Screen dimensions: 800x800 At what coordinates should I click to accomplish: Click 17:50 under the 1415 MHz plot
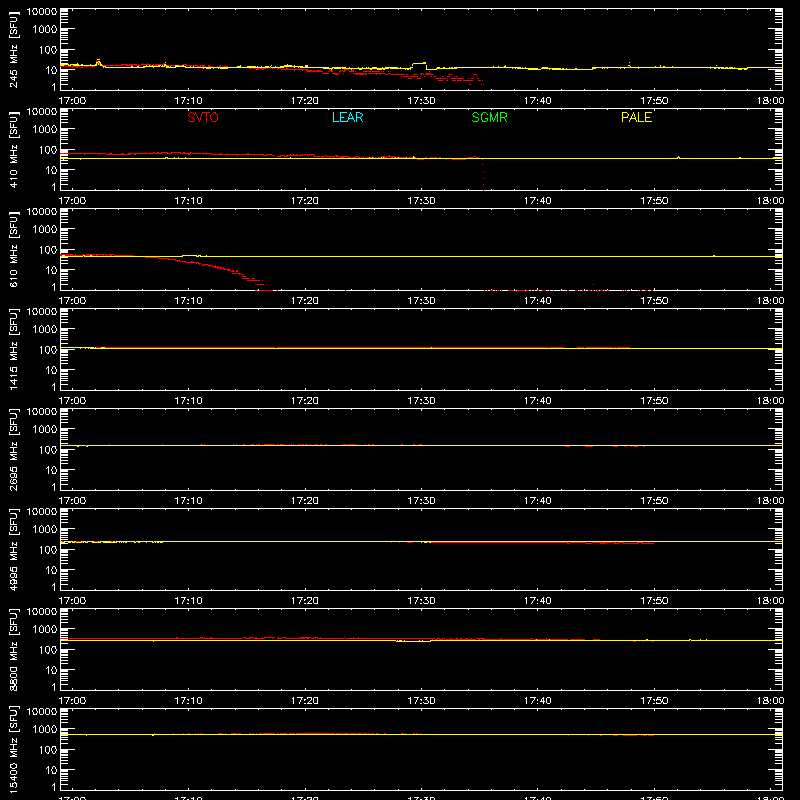click(x=654, y=401)
